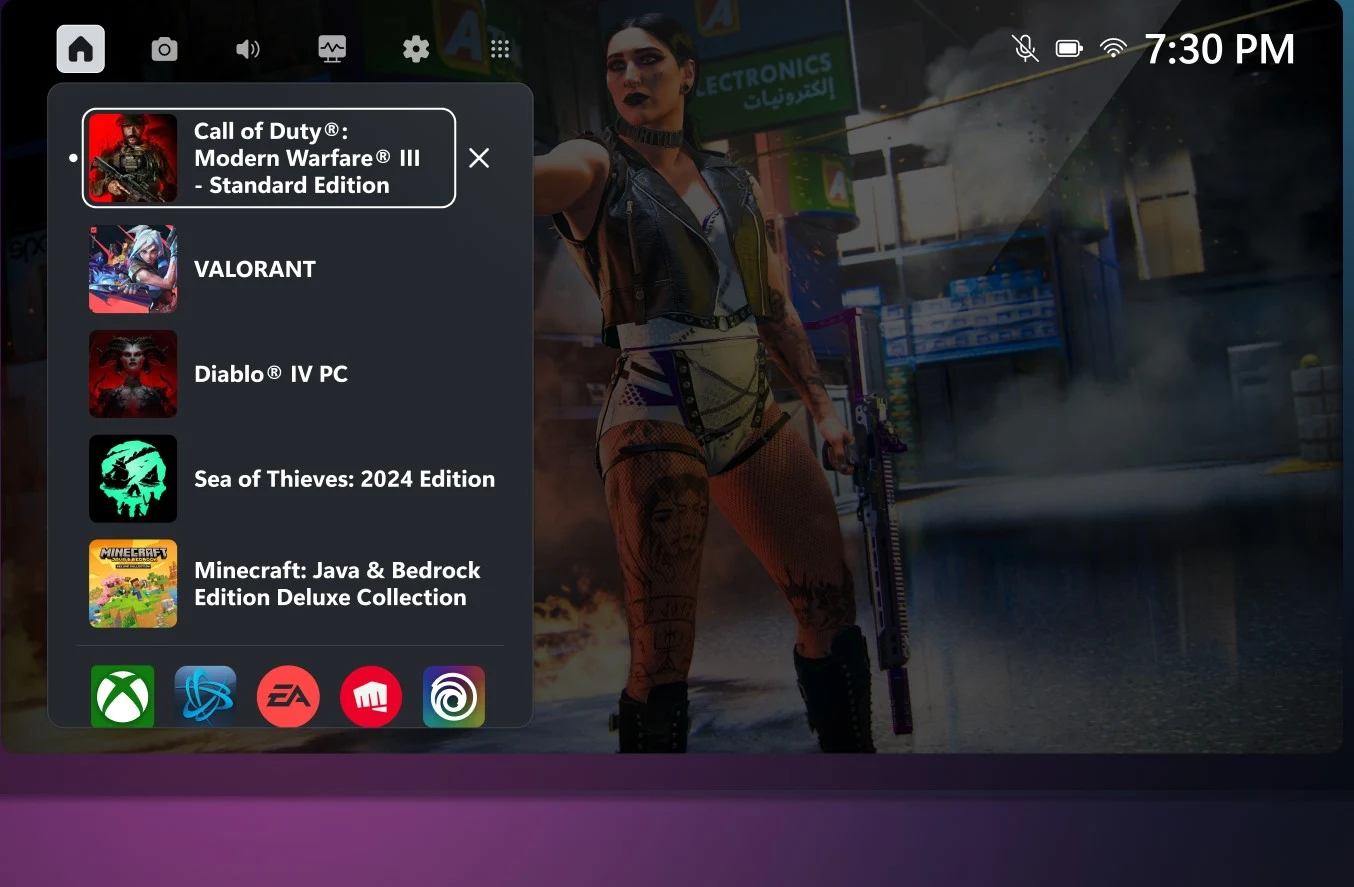This screenshot has width=1354, height=887.
Task: Close Call of Duty with the X button
Action: click(x=479, y=158)
